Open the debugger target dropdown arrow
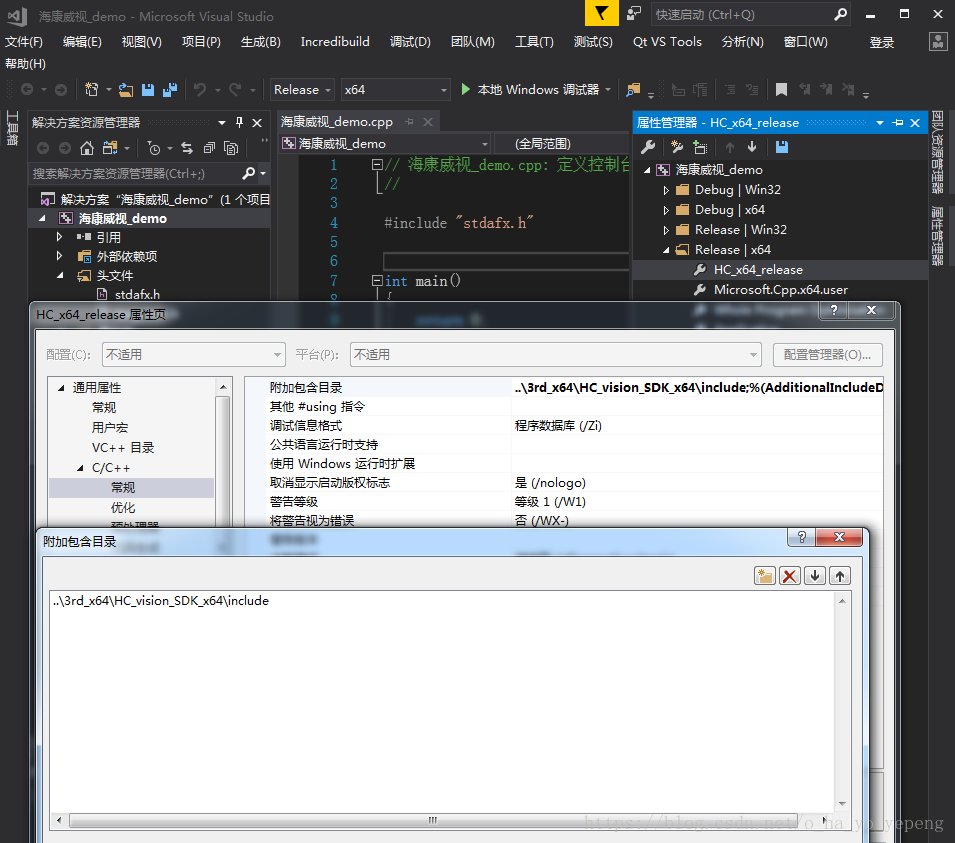 [x=608, y=90]
